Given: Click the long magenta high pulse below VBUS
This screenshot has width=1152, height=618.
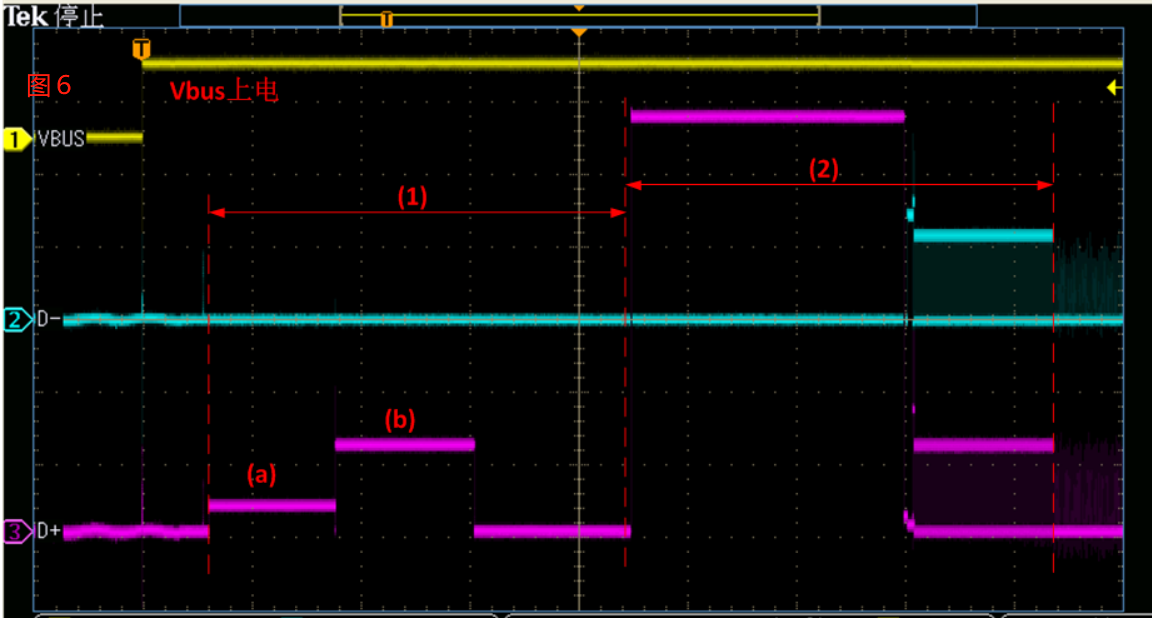Looking at the screenshot, I should click(x=767, y=117).
